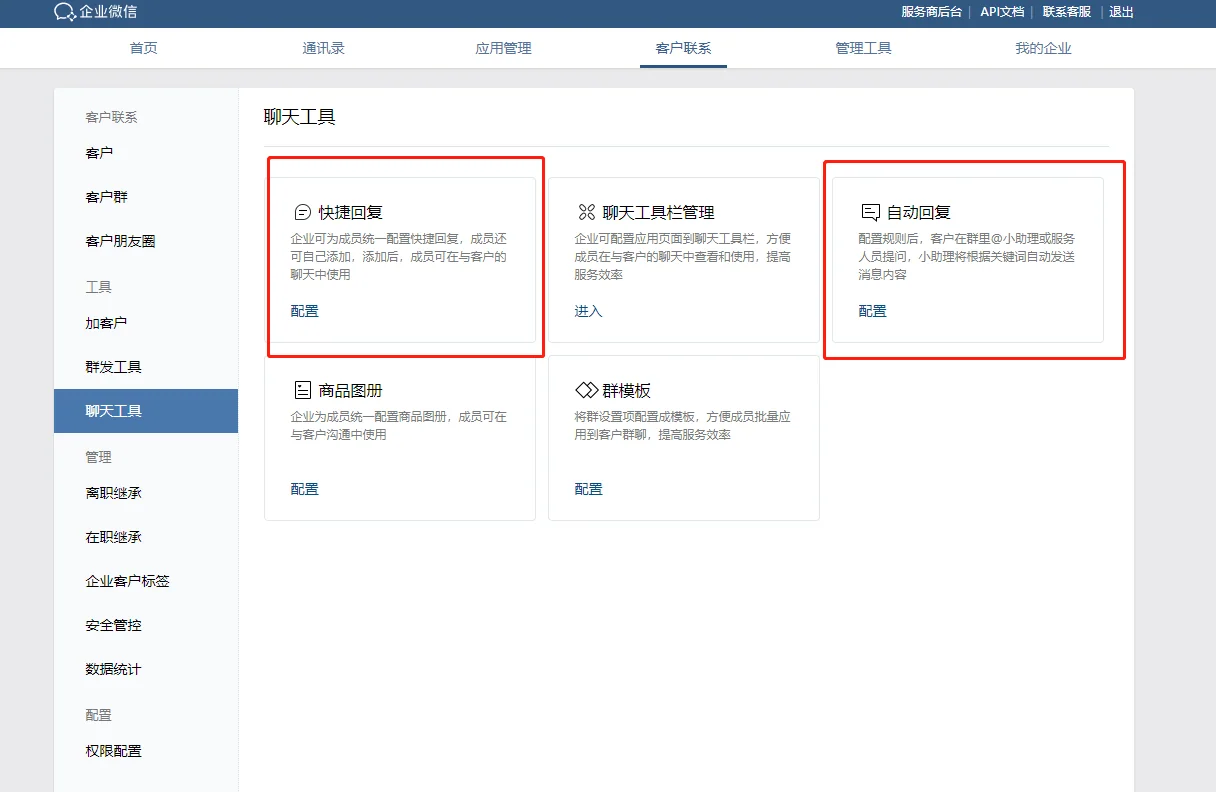Click the 商品图册 description text

point(399,425)
